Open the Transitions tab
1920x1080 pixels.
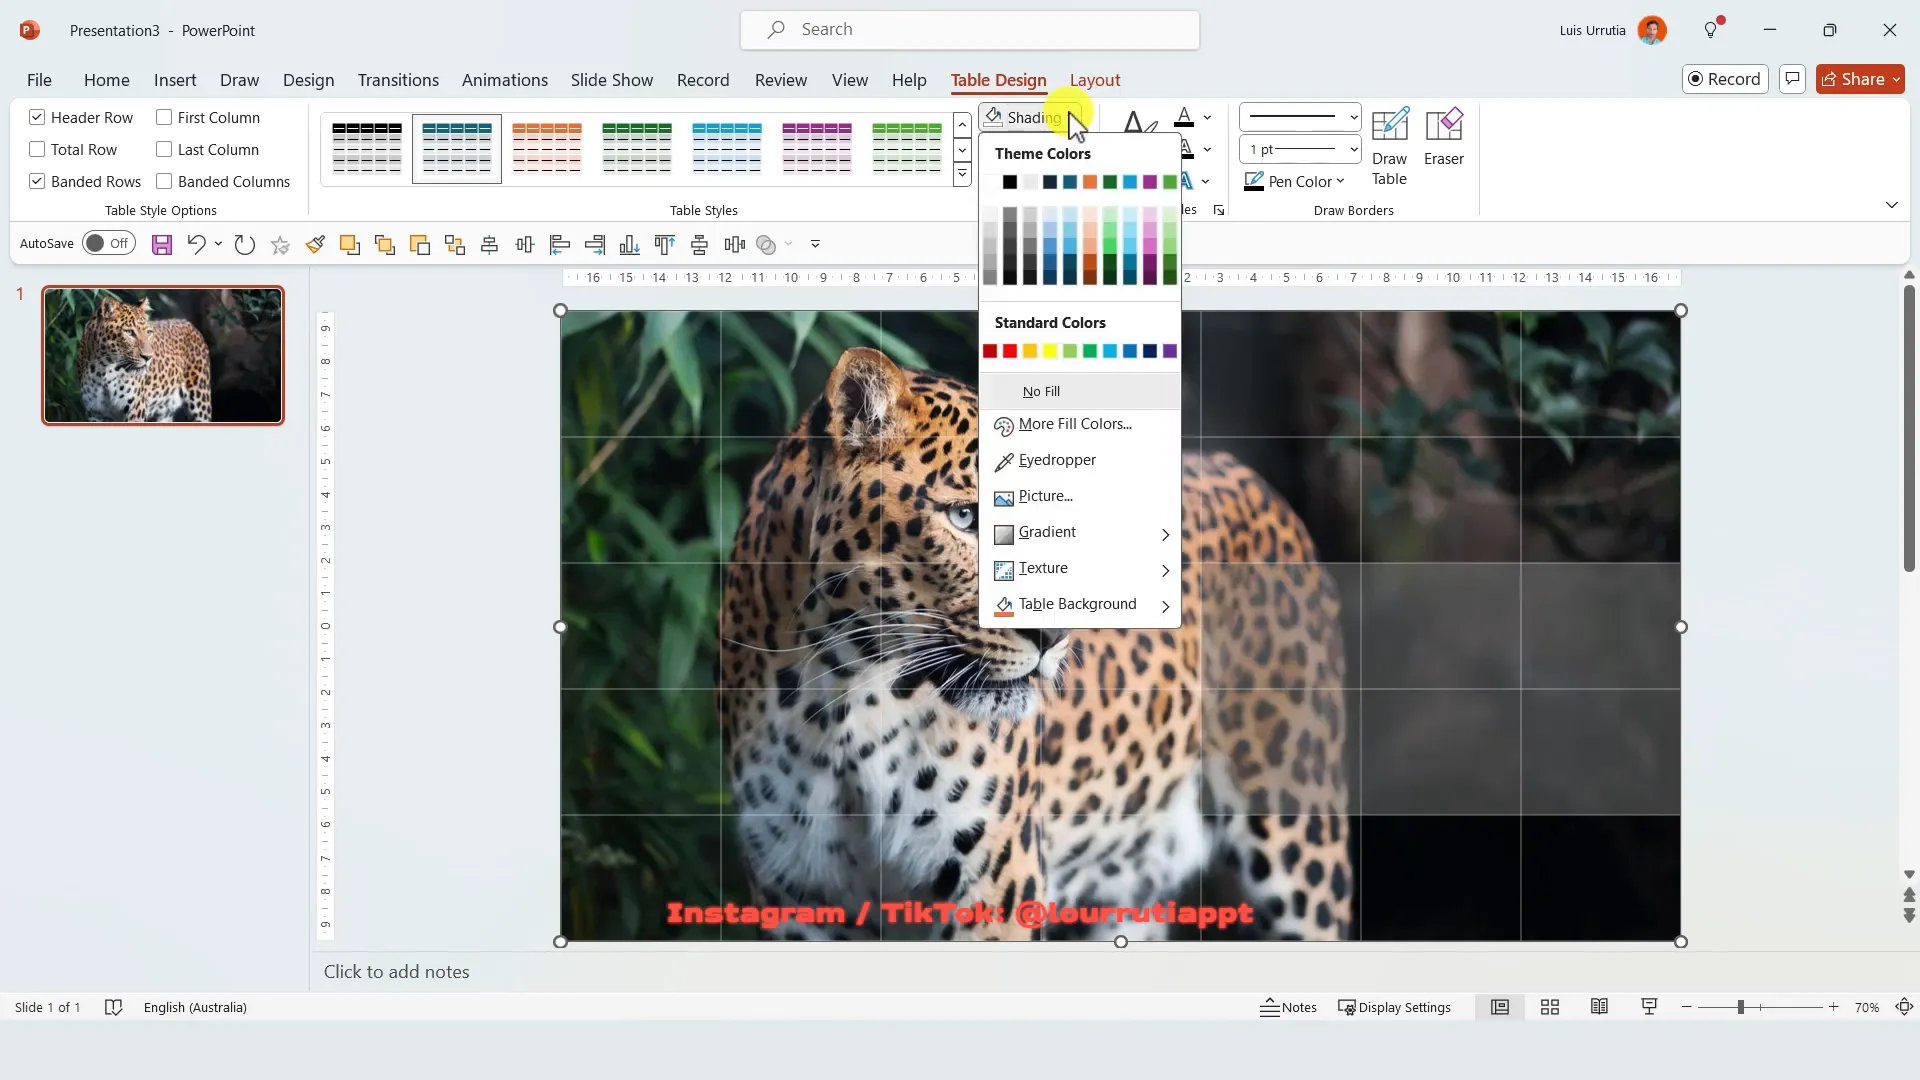click(x=398, y=80)
